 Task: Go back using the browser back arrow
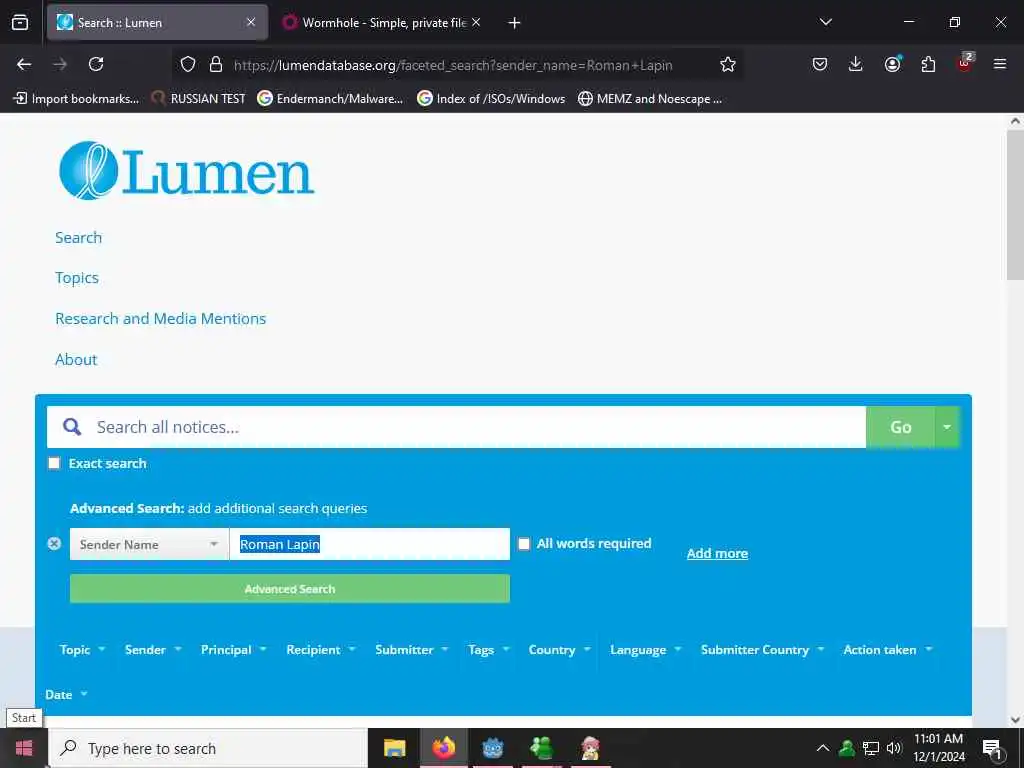pyautogui.click(x=24, y=64)
